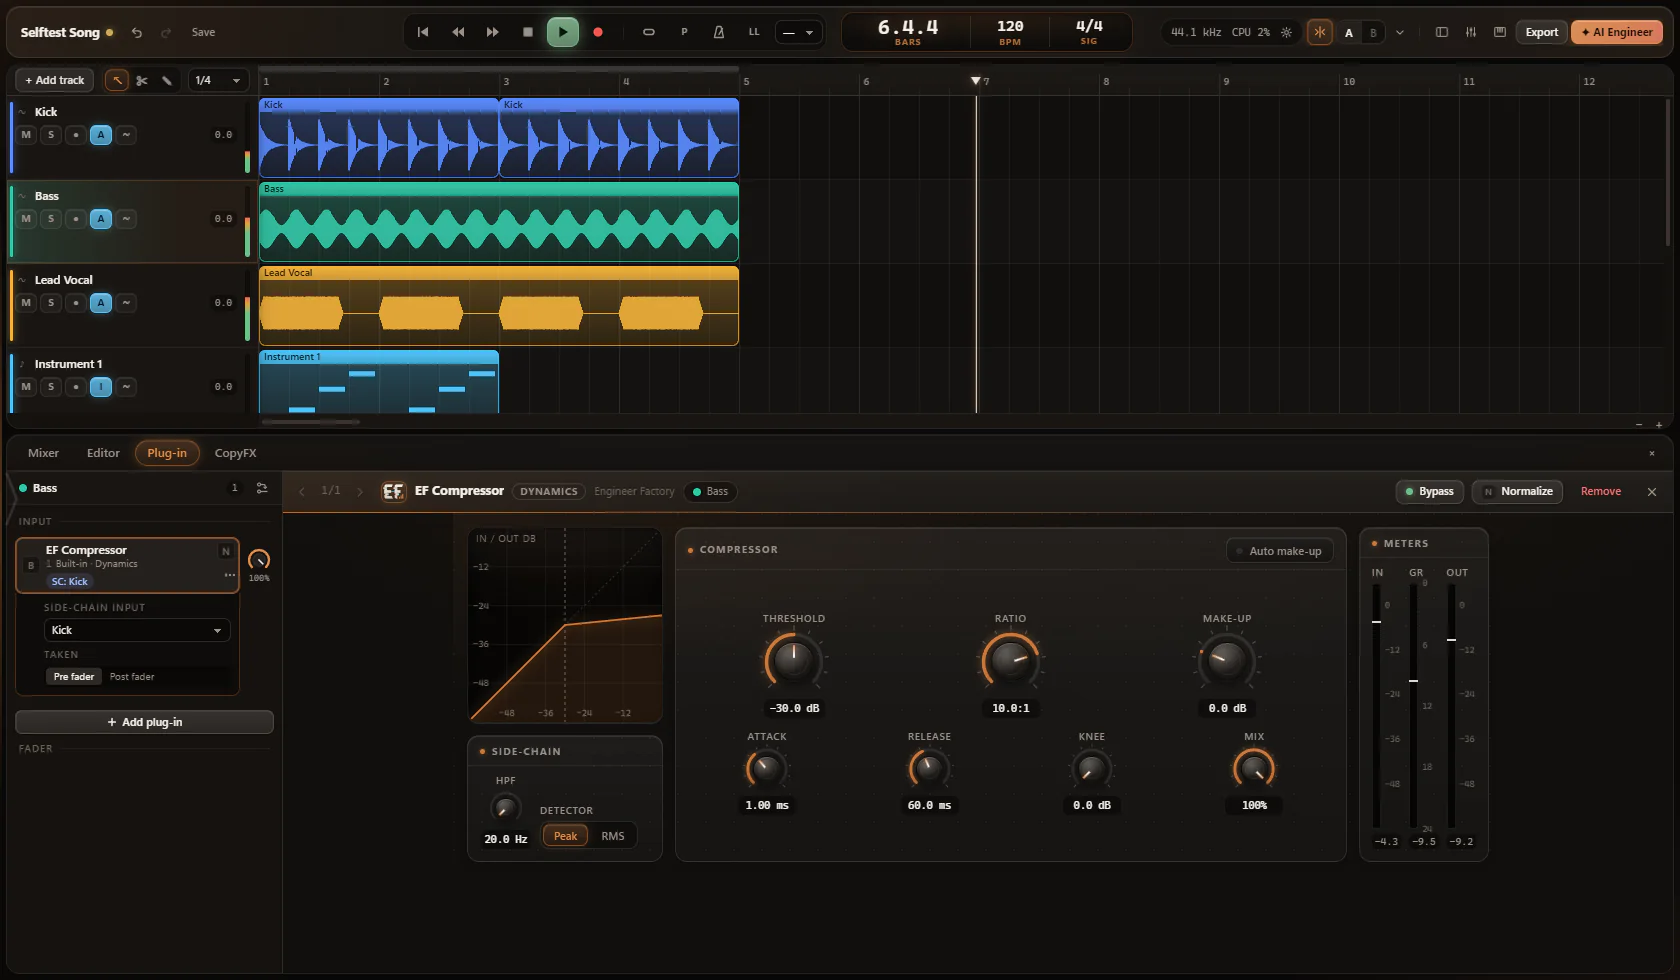Toggle the N normalize badge on EF Compressor slot

click(x=226, y=551)
